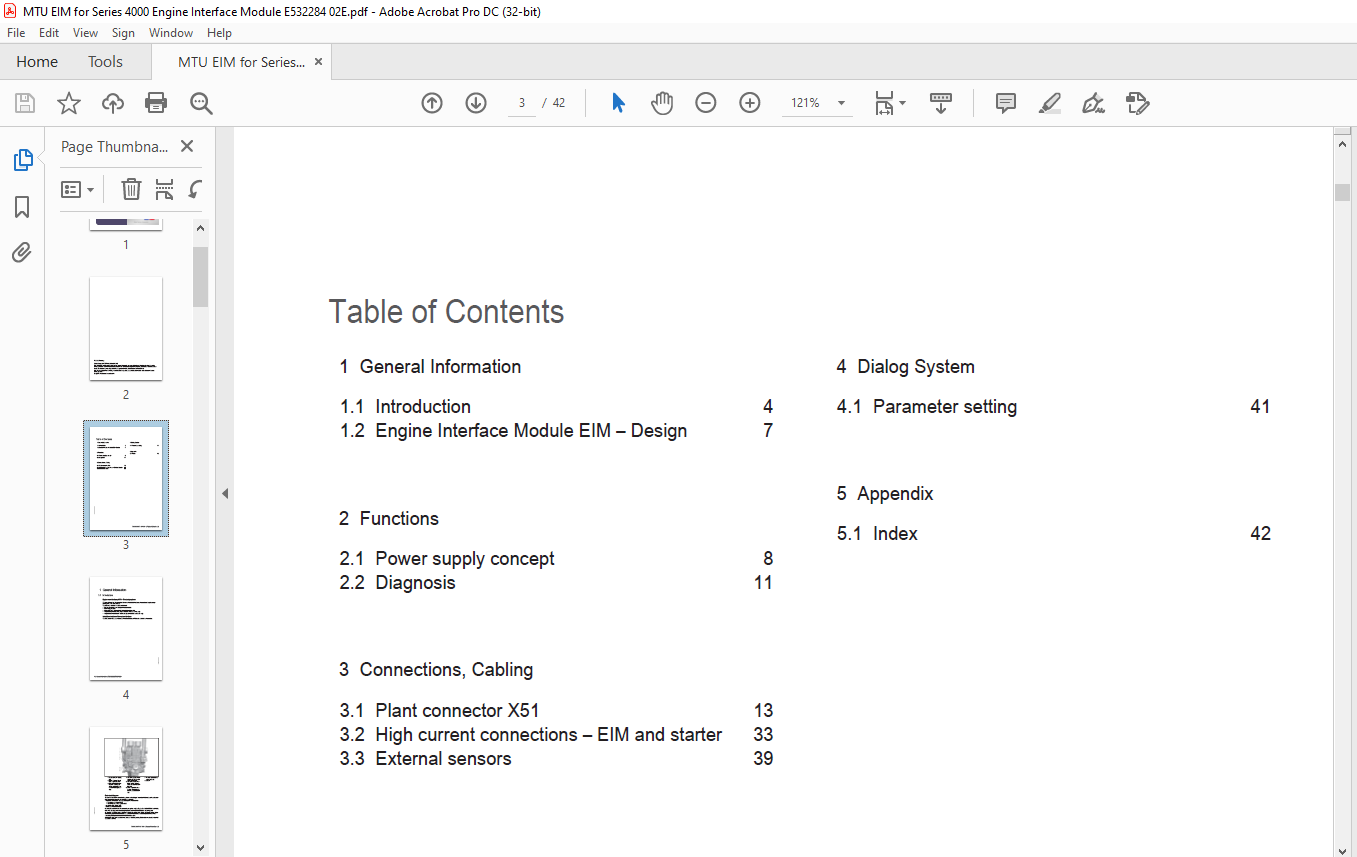Select the Highlight text tool
The width and height of the screenshot is (1357, 857).
(1050, 103)
